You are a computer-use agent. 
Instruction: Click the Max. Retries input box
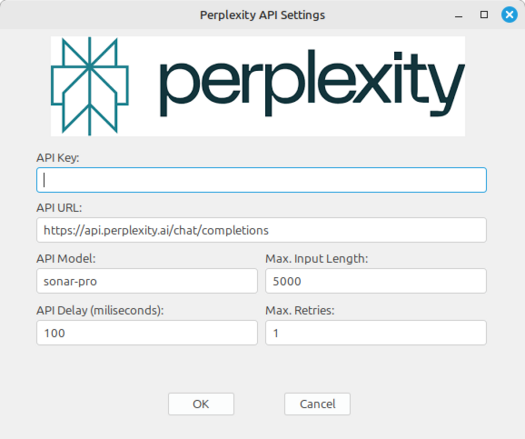coord(376,333)
